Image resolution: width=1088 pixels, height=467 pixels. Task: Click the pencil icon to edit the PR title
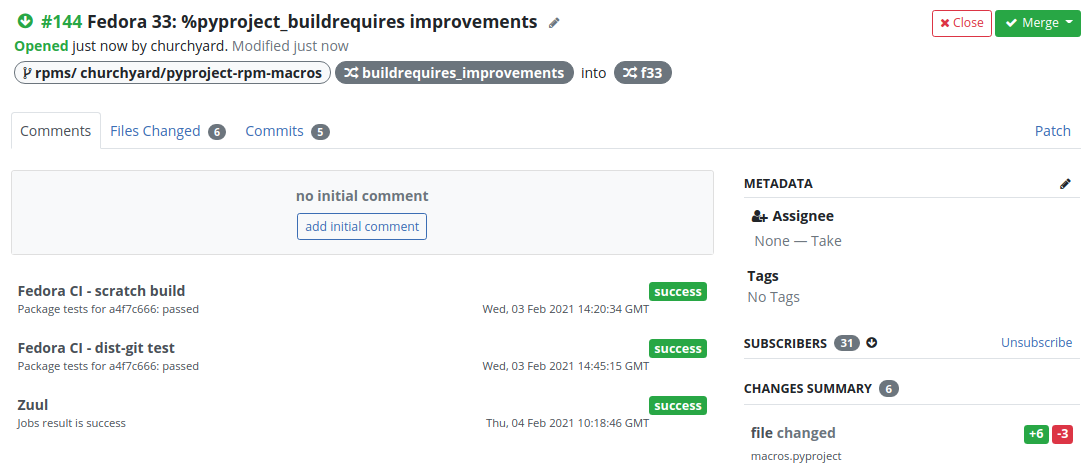pos(554,23)
